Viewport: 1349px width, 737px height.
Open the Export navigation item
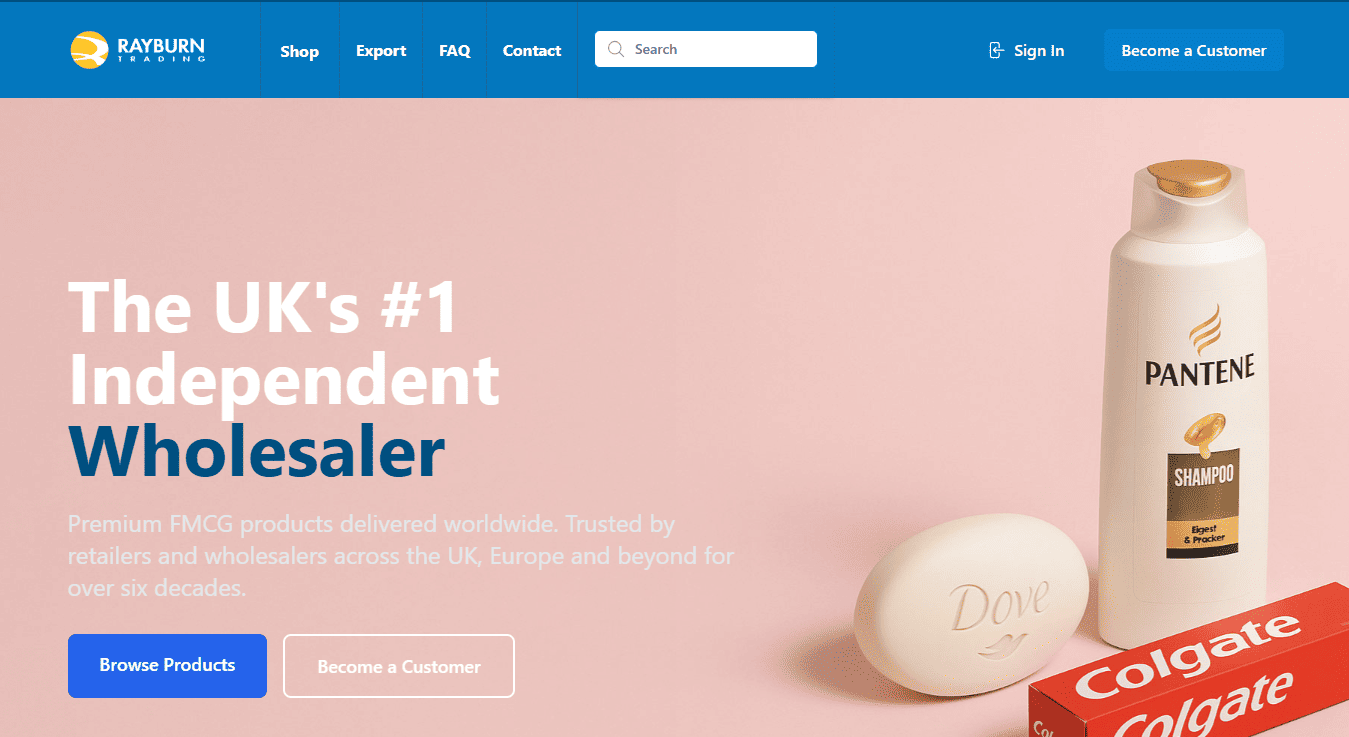point(381,51)
